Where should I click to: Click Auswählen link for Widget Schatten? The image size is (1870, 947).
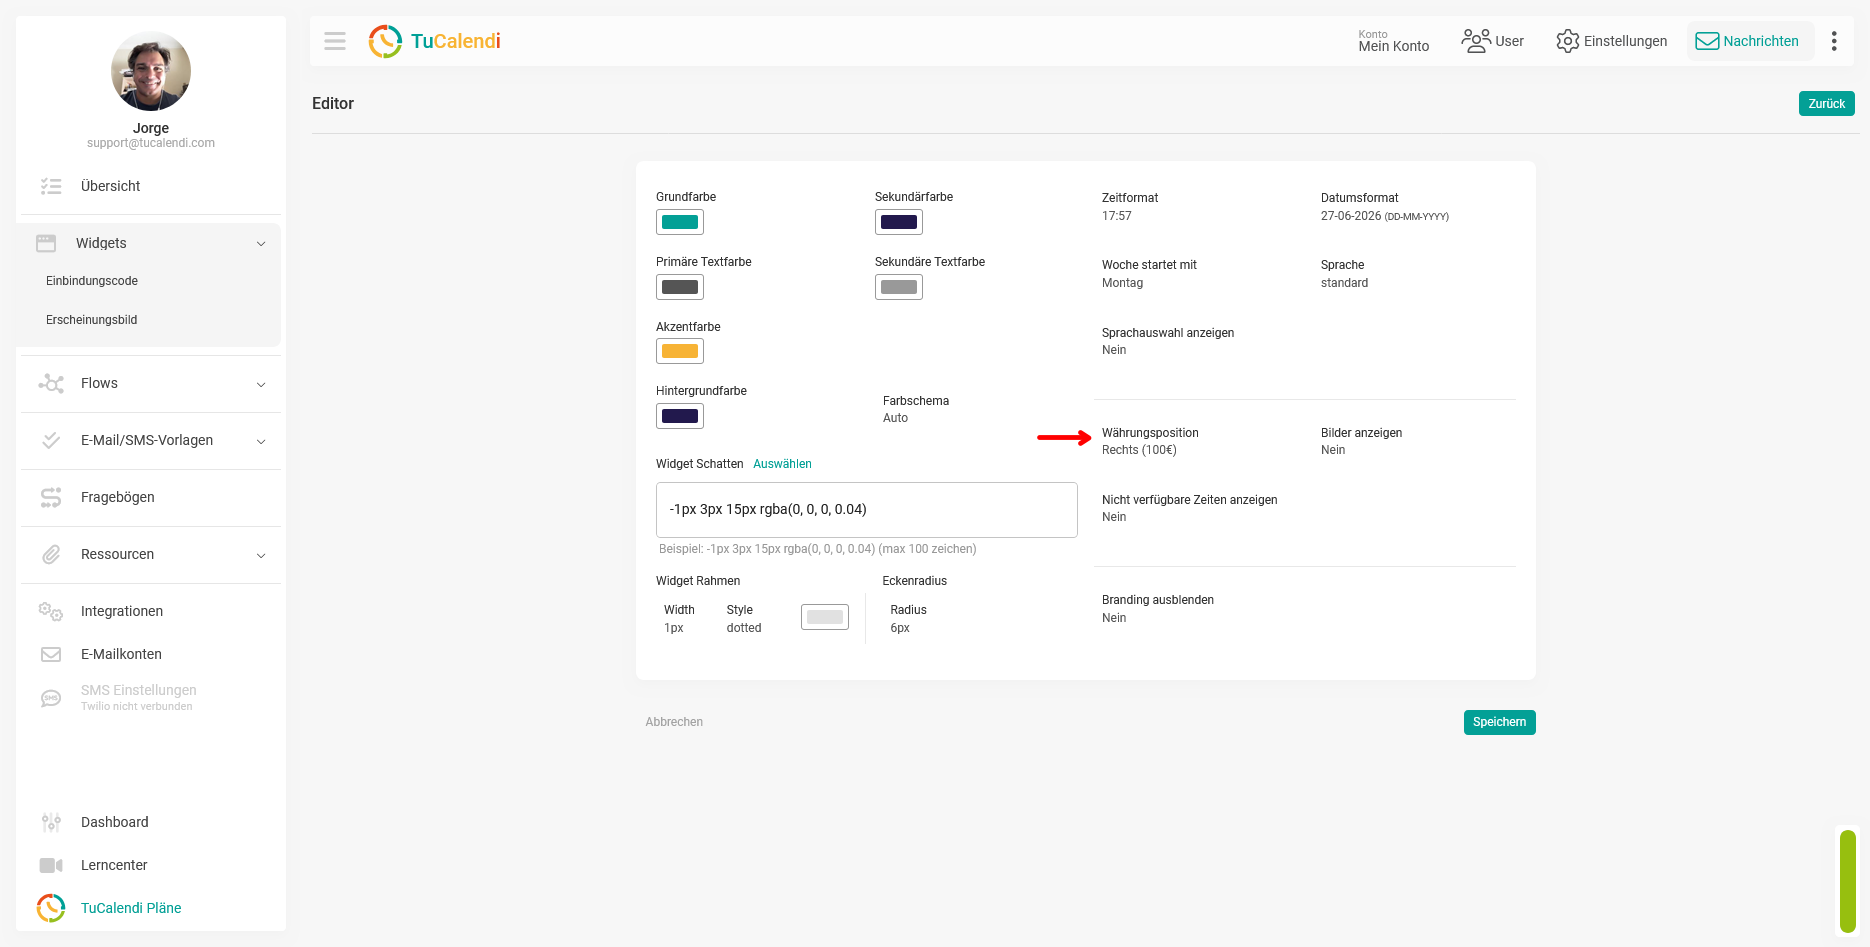click(x=782, y=464)
